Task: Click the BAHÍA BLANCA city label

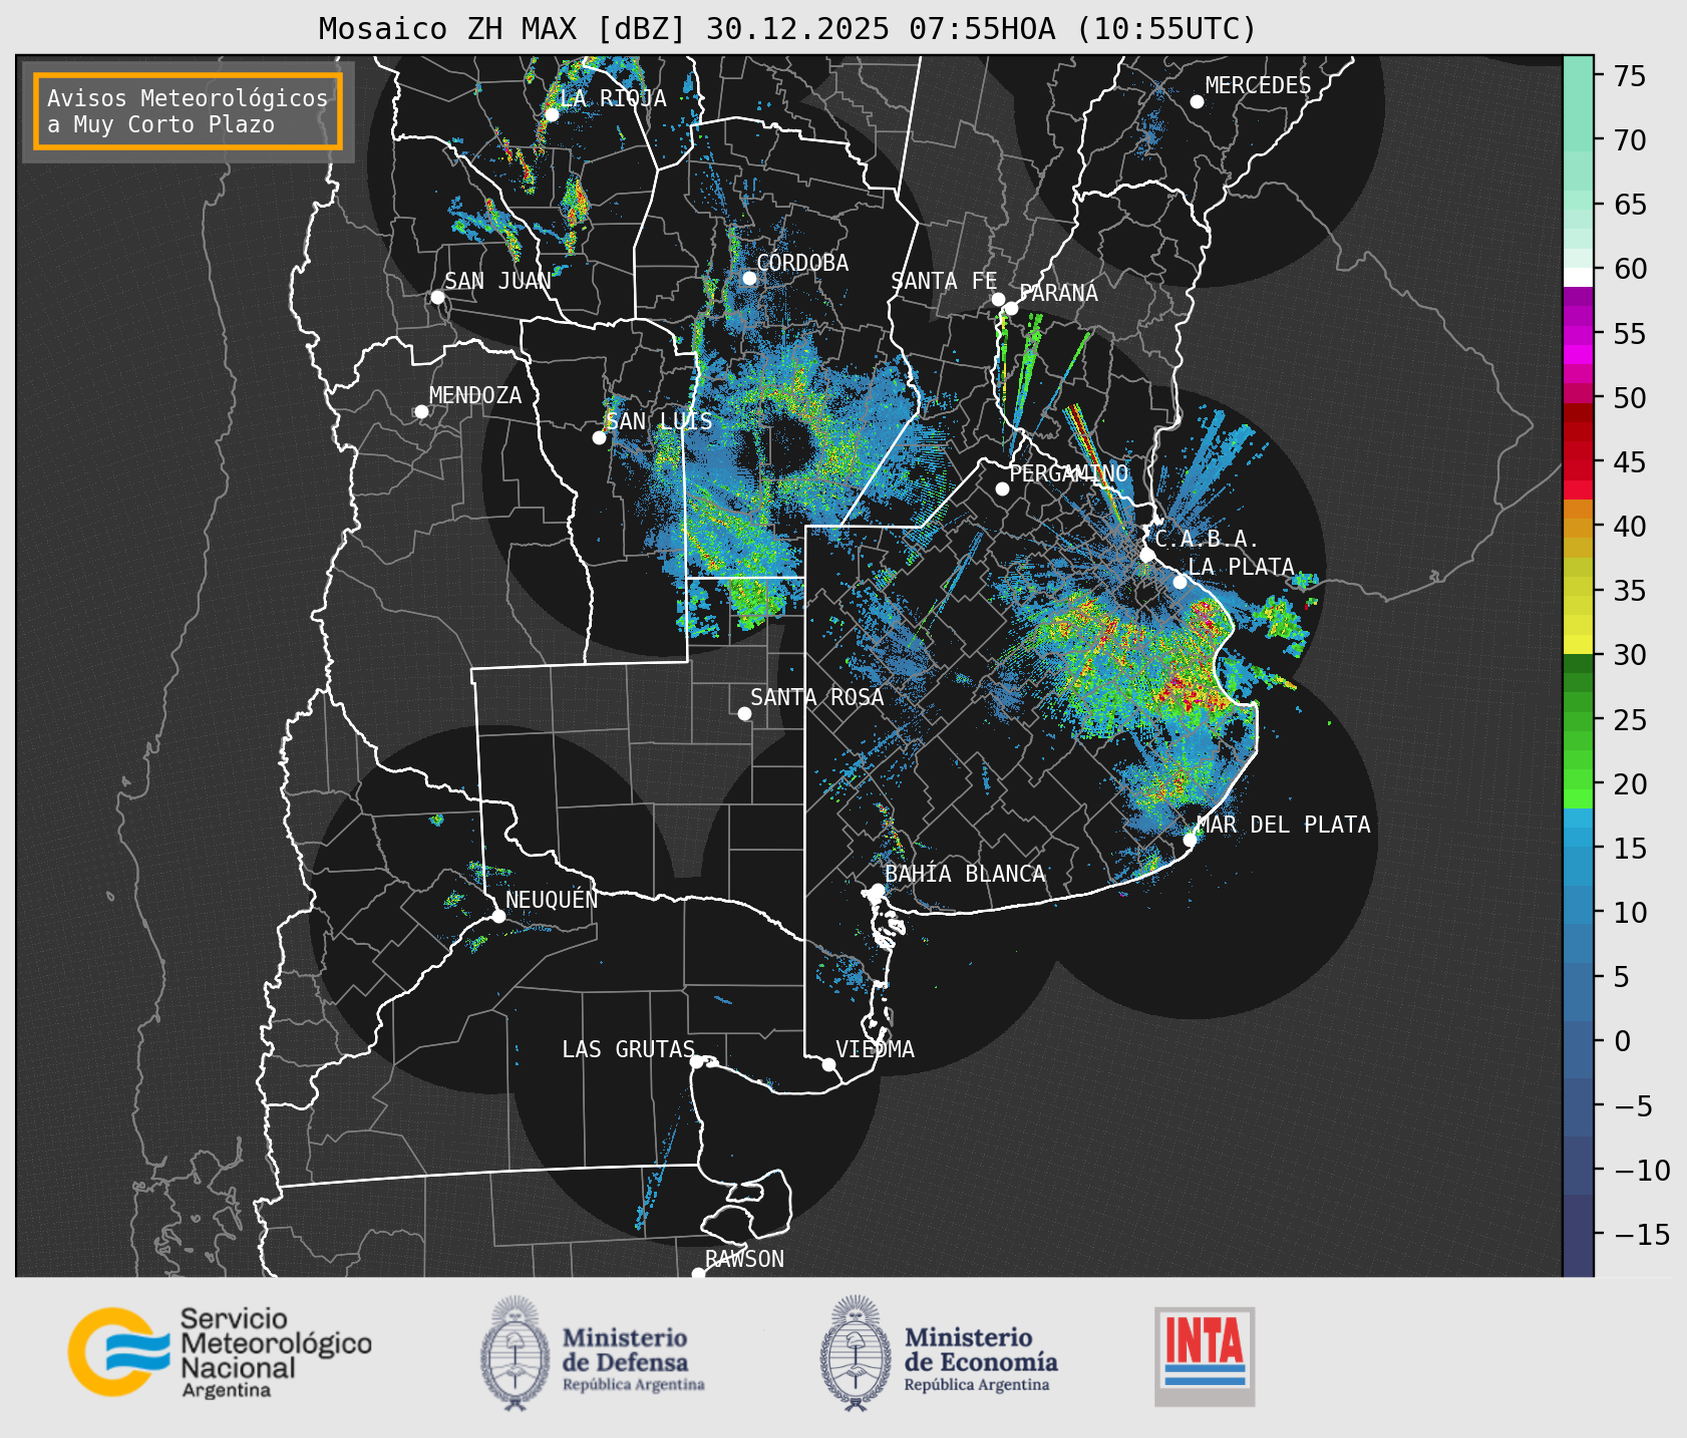Action: (x=965, y=874)
